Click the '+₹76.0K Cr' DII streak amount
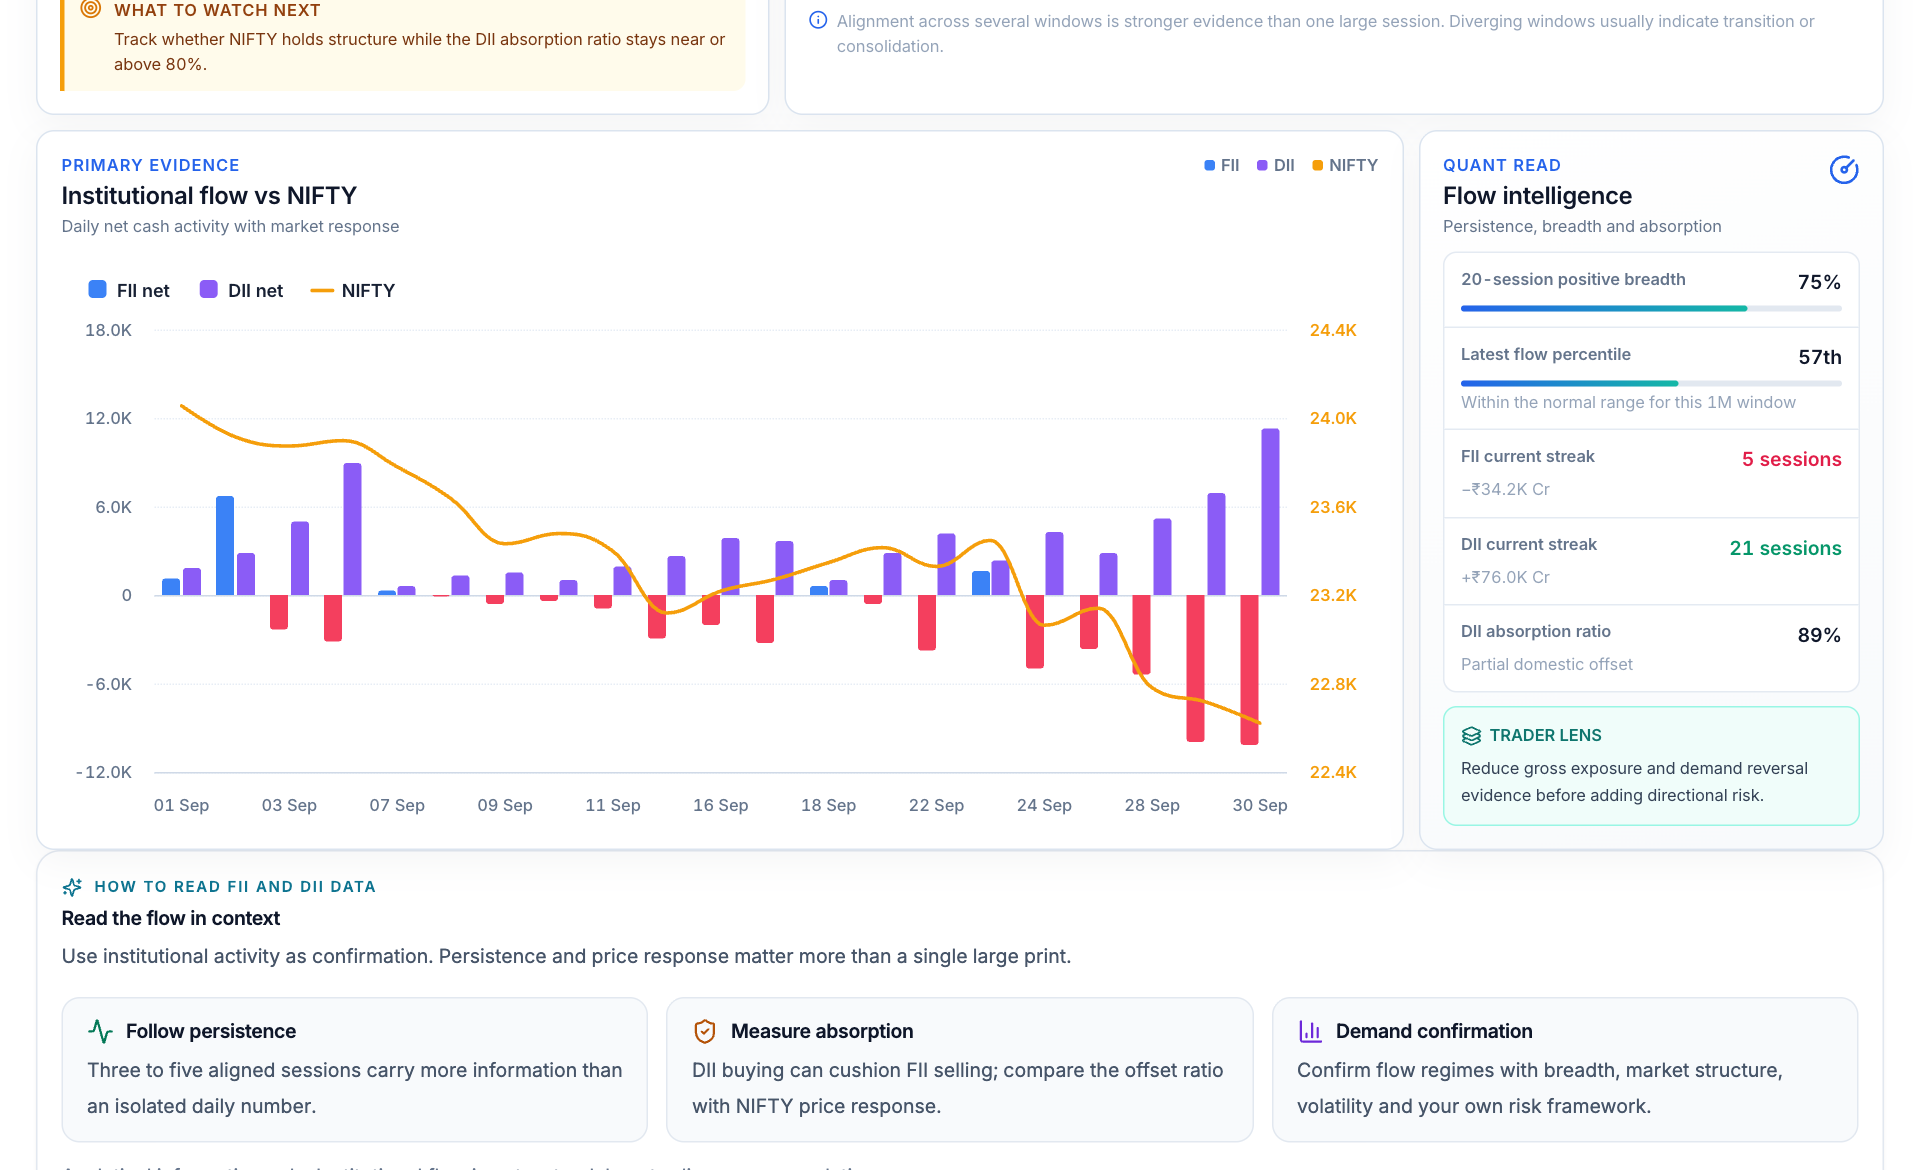The height and width of the screenshot is (1170, 1920). click(x=1505, y=577)
